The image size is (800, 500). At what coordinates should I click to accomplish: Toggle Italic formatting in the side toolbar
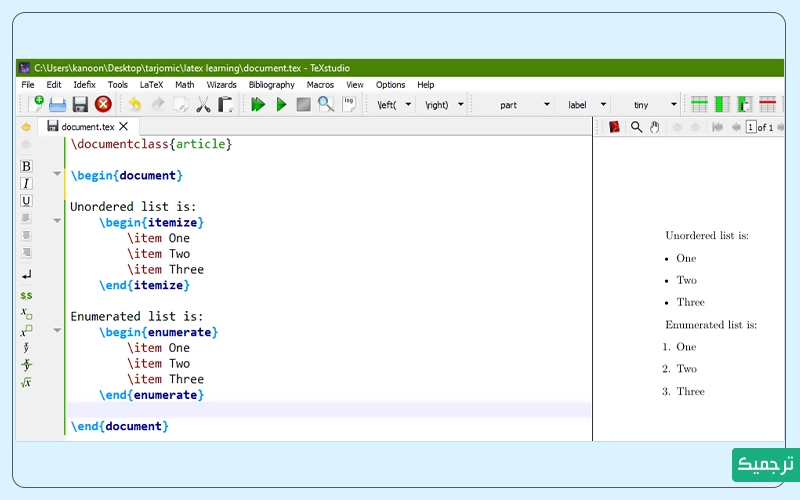pyautogui.click(x=26, y=183)
